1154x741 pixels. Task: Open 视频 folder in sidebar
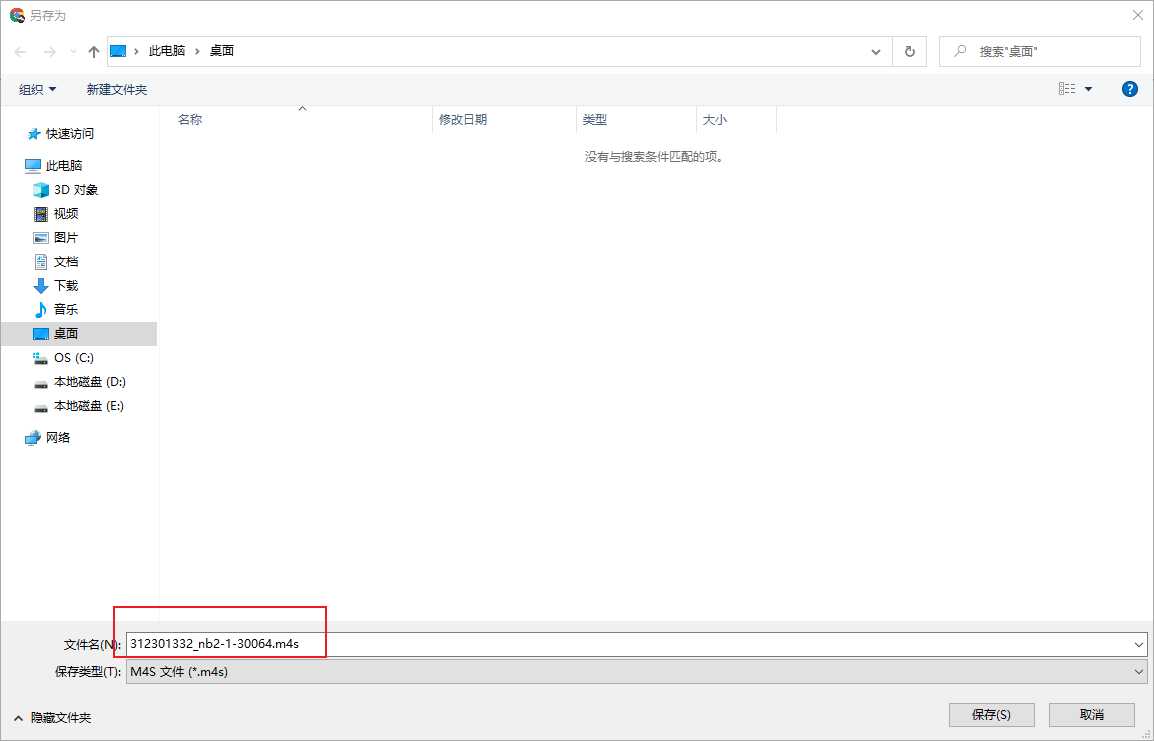[66, 213]
